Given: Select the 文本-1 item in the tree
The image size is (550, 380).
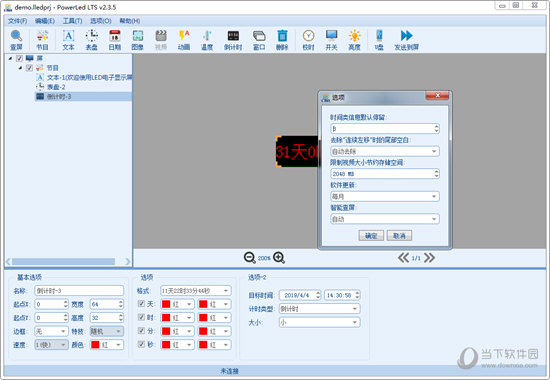Looking at the screenshot, I should click(84, 77).
